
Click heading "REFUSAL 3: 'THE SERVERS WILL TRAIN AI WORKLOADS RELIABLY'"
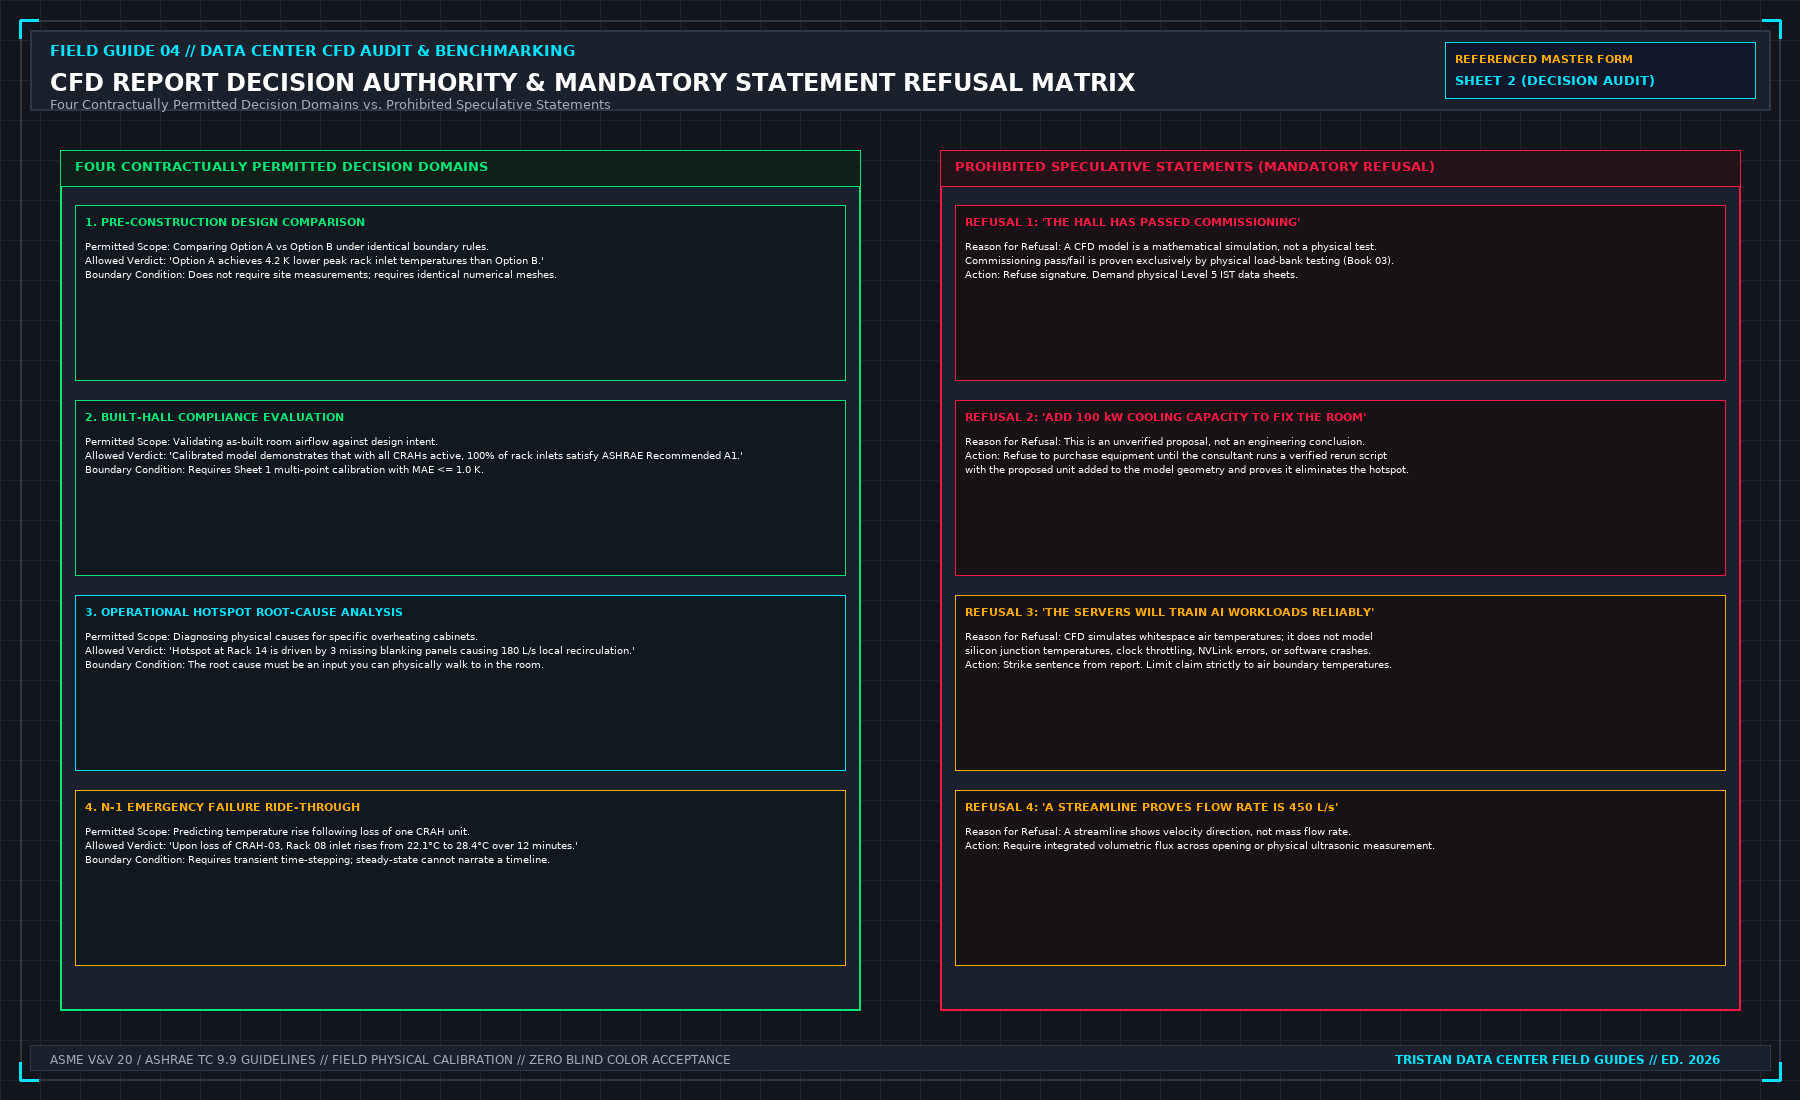pos(1169,612)
